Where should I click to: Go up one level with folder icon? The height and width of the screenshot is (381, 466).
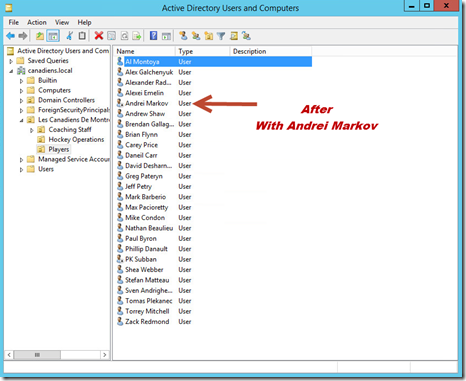click(x=40, y=36)
